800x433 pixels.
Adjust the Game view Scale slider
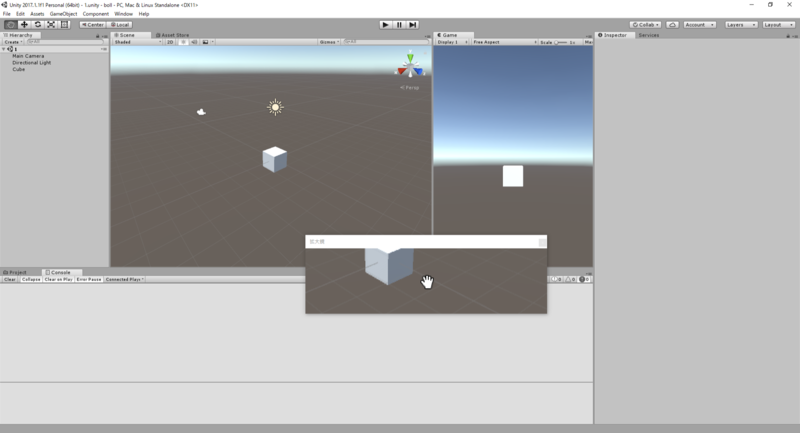pos(561,42)
